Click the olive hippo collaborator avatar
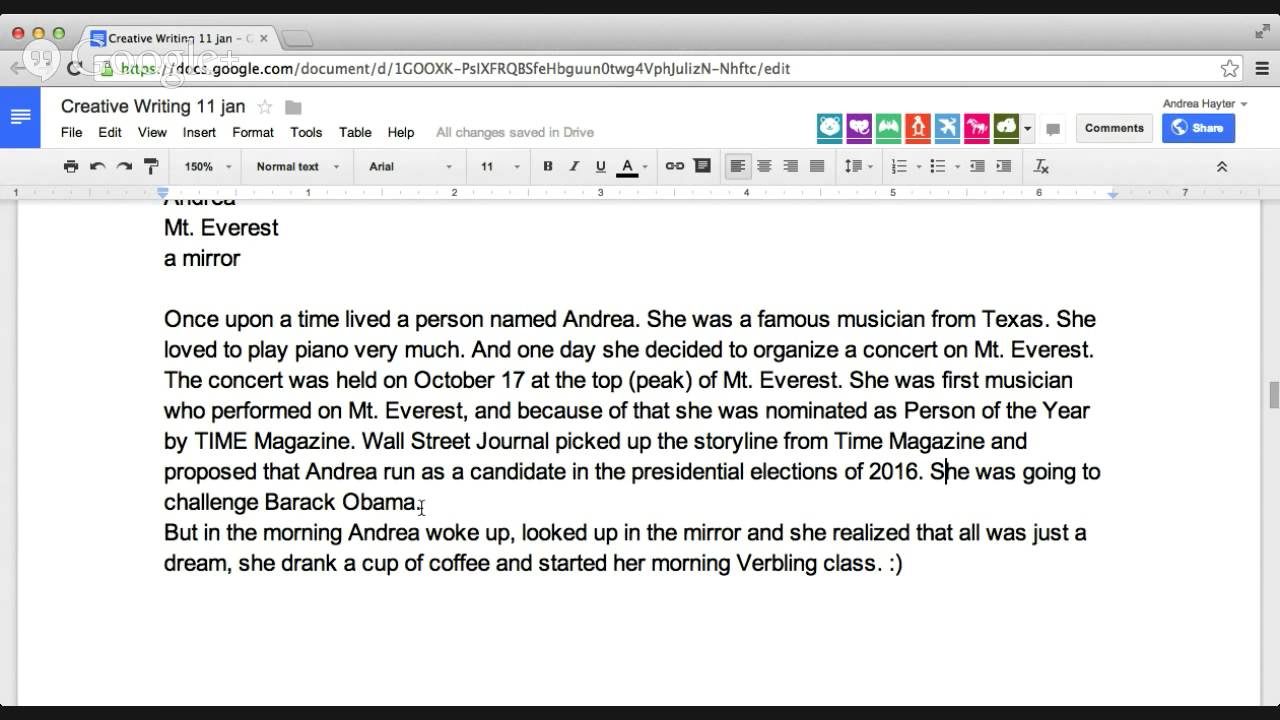Image resolution: width=1280 pixels, height=720 pixels. coord(1005,127)
